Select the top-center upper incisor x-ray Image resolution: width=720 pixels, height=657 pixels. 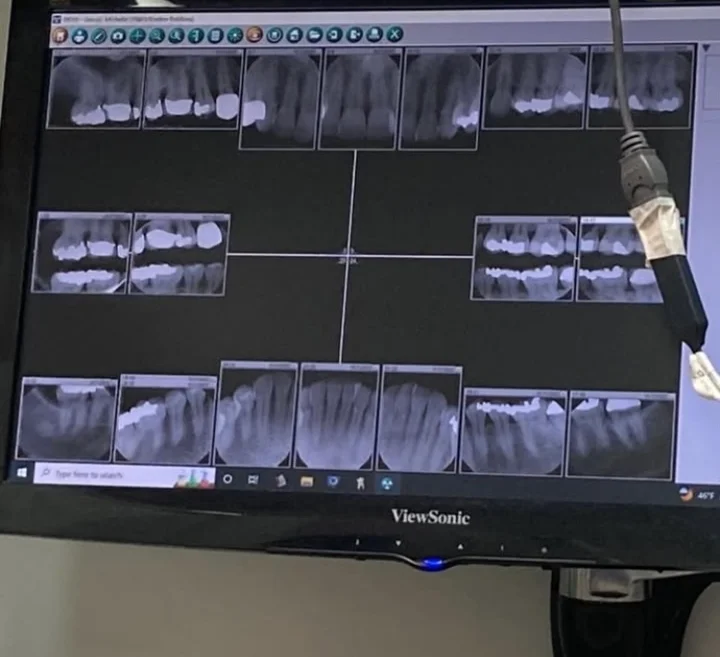pyautogui.click(x=358, y=100)
